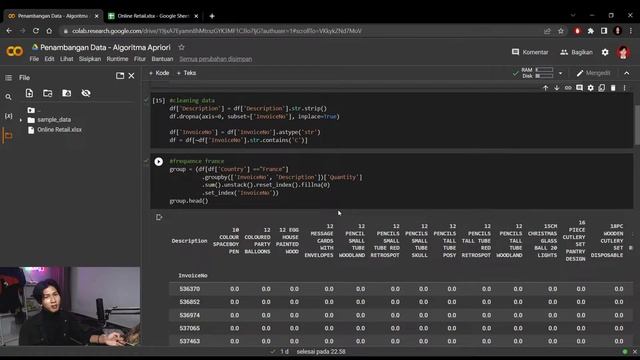
Task: Add a text cell with Teks
Action: (x=187, y=73)
